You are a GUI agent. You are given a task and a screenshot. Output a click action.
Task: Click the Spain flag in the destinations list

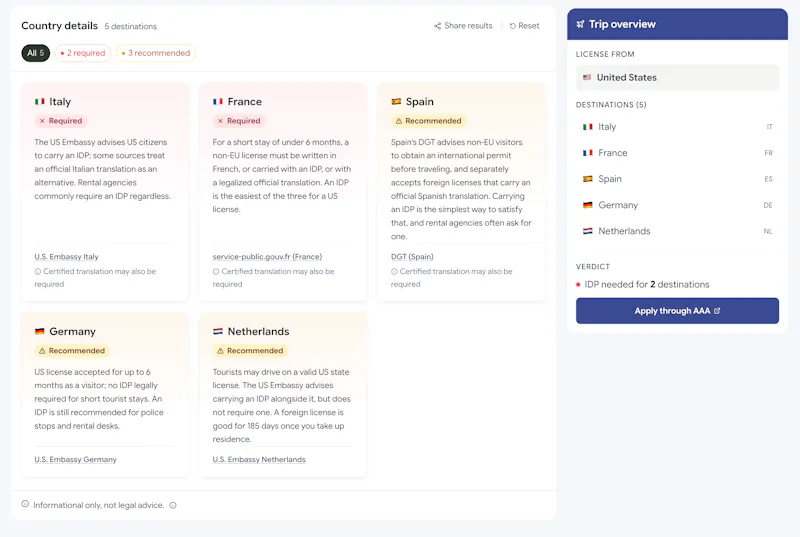coord(588,179)
